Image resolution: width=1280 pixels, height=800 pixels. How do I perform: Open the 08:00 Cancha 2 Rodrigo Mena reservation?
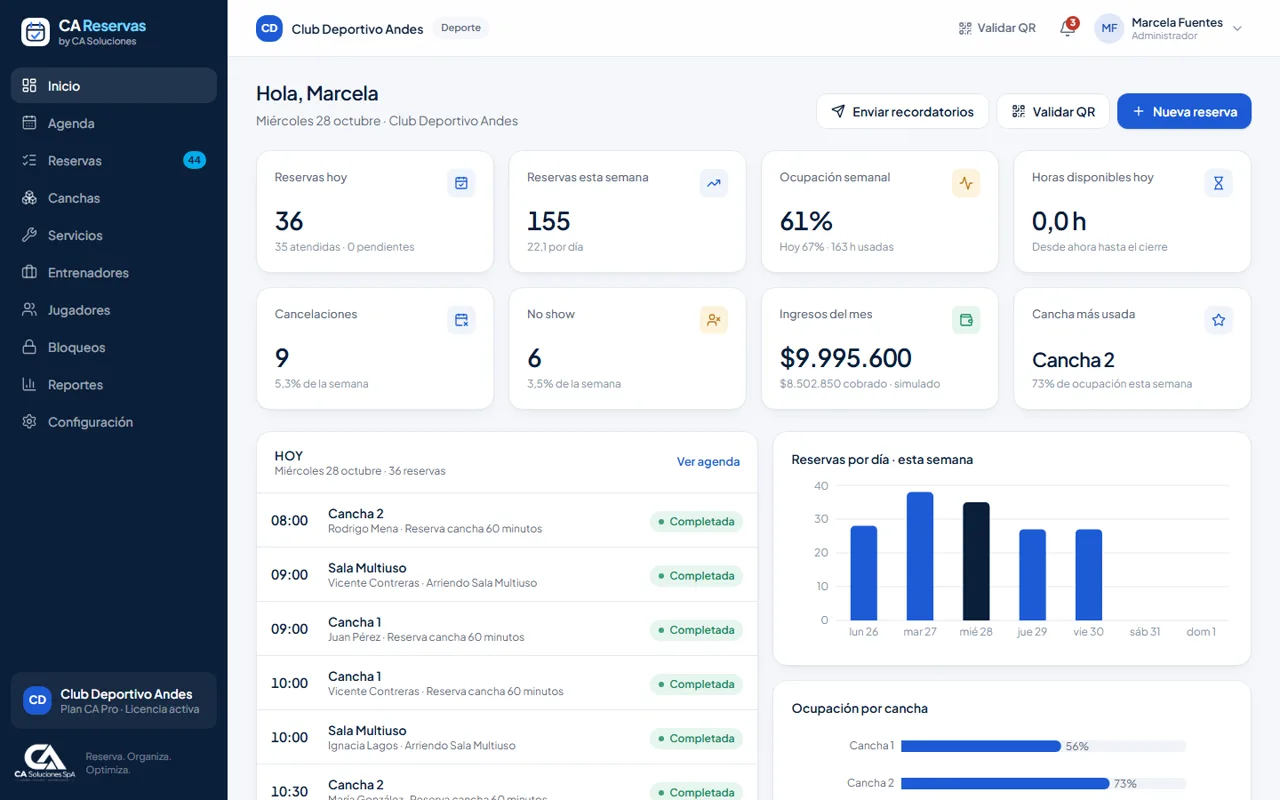pos(507,520)
